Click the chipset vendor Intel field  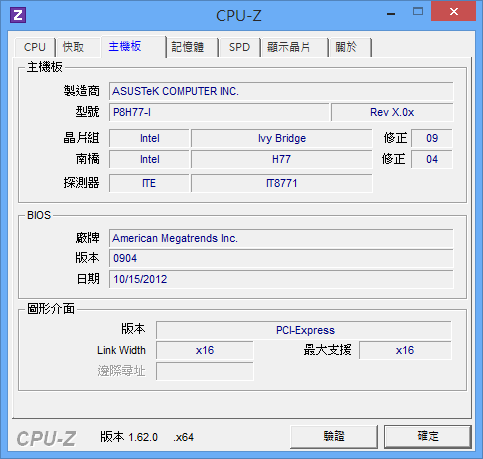point(149,138)
